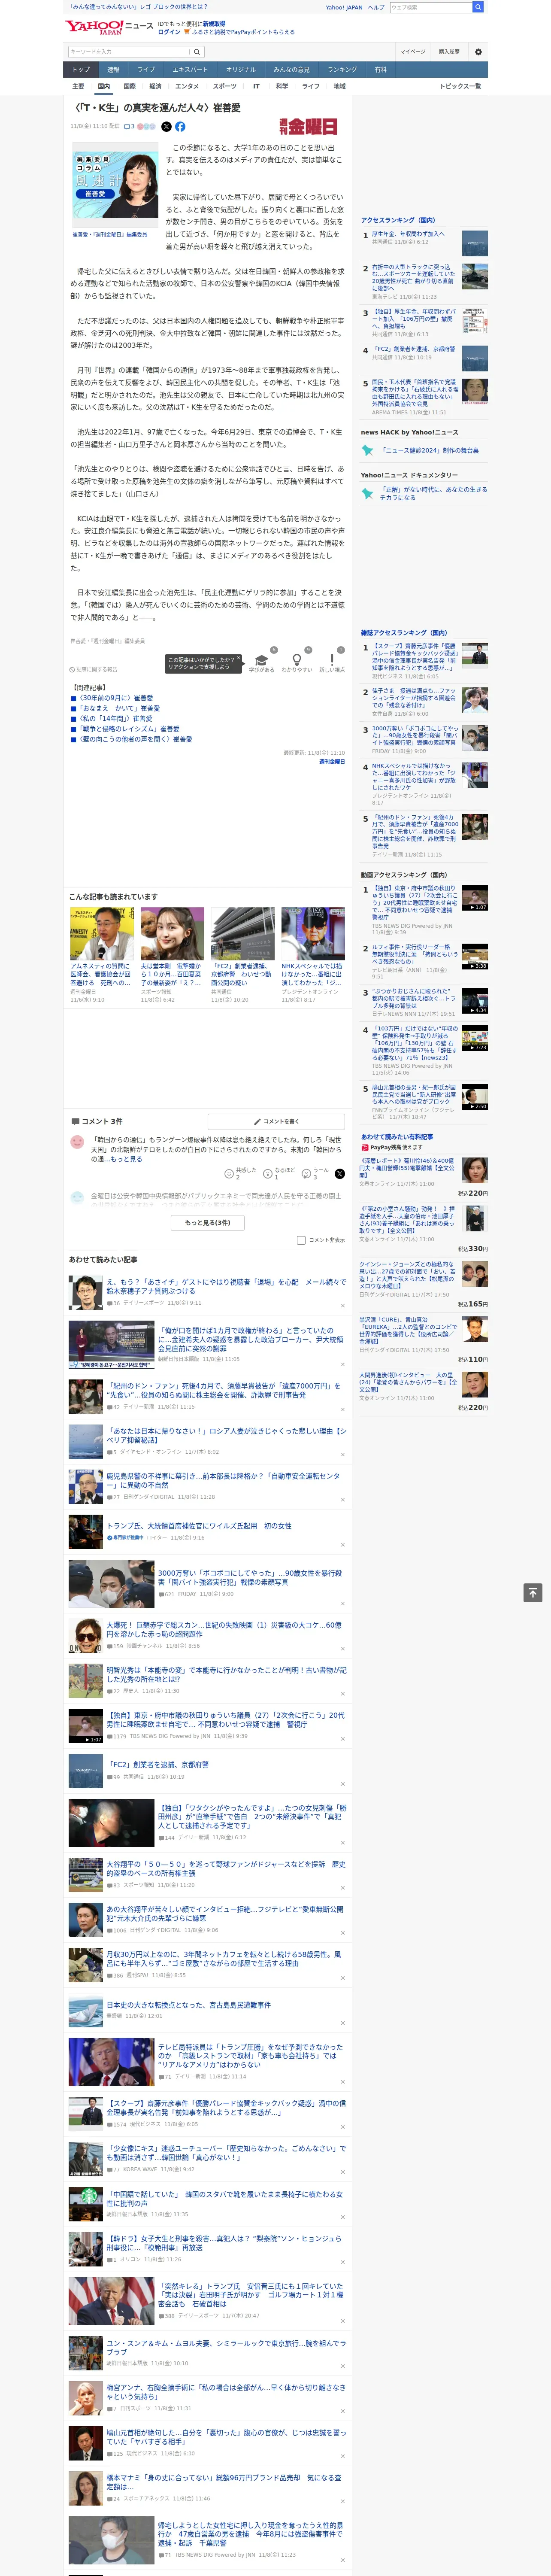Image resolution: width=551 pixels, height=2576 pixels.
Task: Share the comment on X
Action: 339,1173
